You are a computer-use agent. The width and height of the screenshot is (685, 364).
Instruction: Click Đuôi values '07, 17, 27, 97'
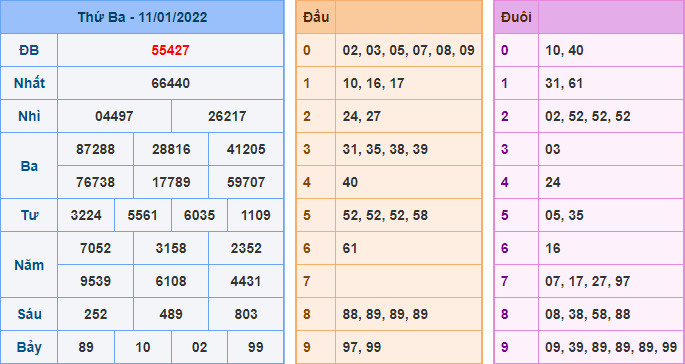[x=588, y=281]
